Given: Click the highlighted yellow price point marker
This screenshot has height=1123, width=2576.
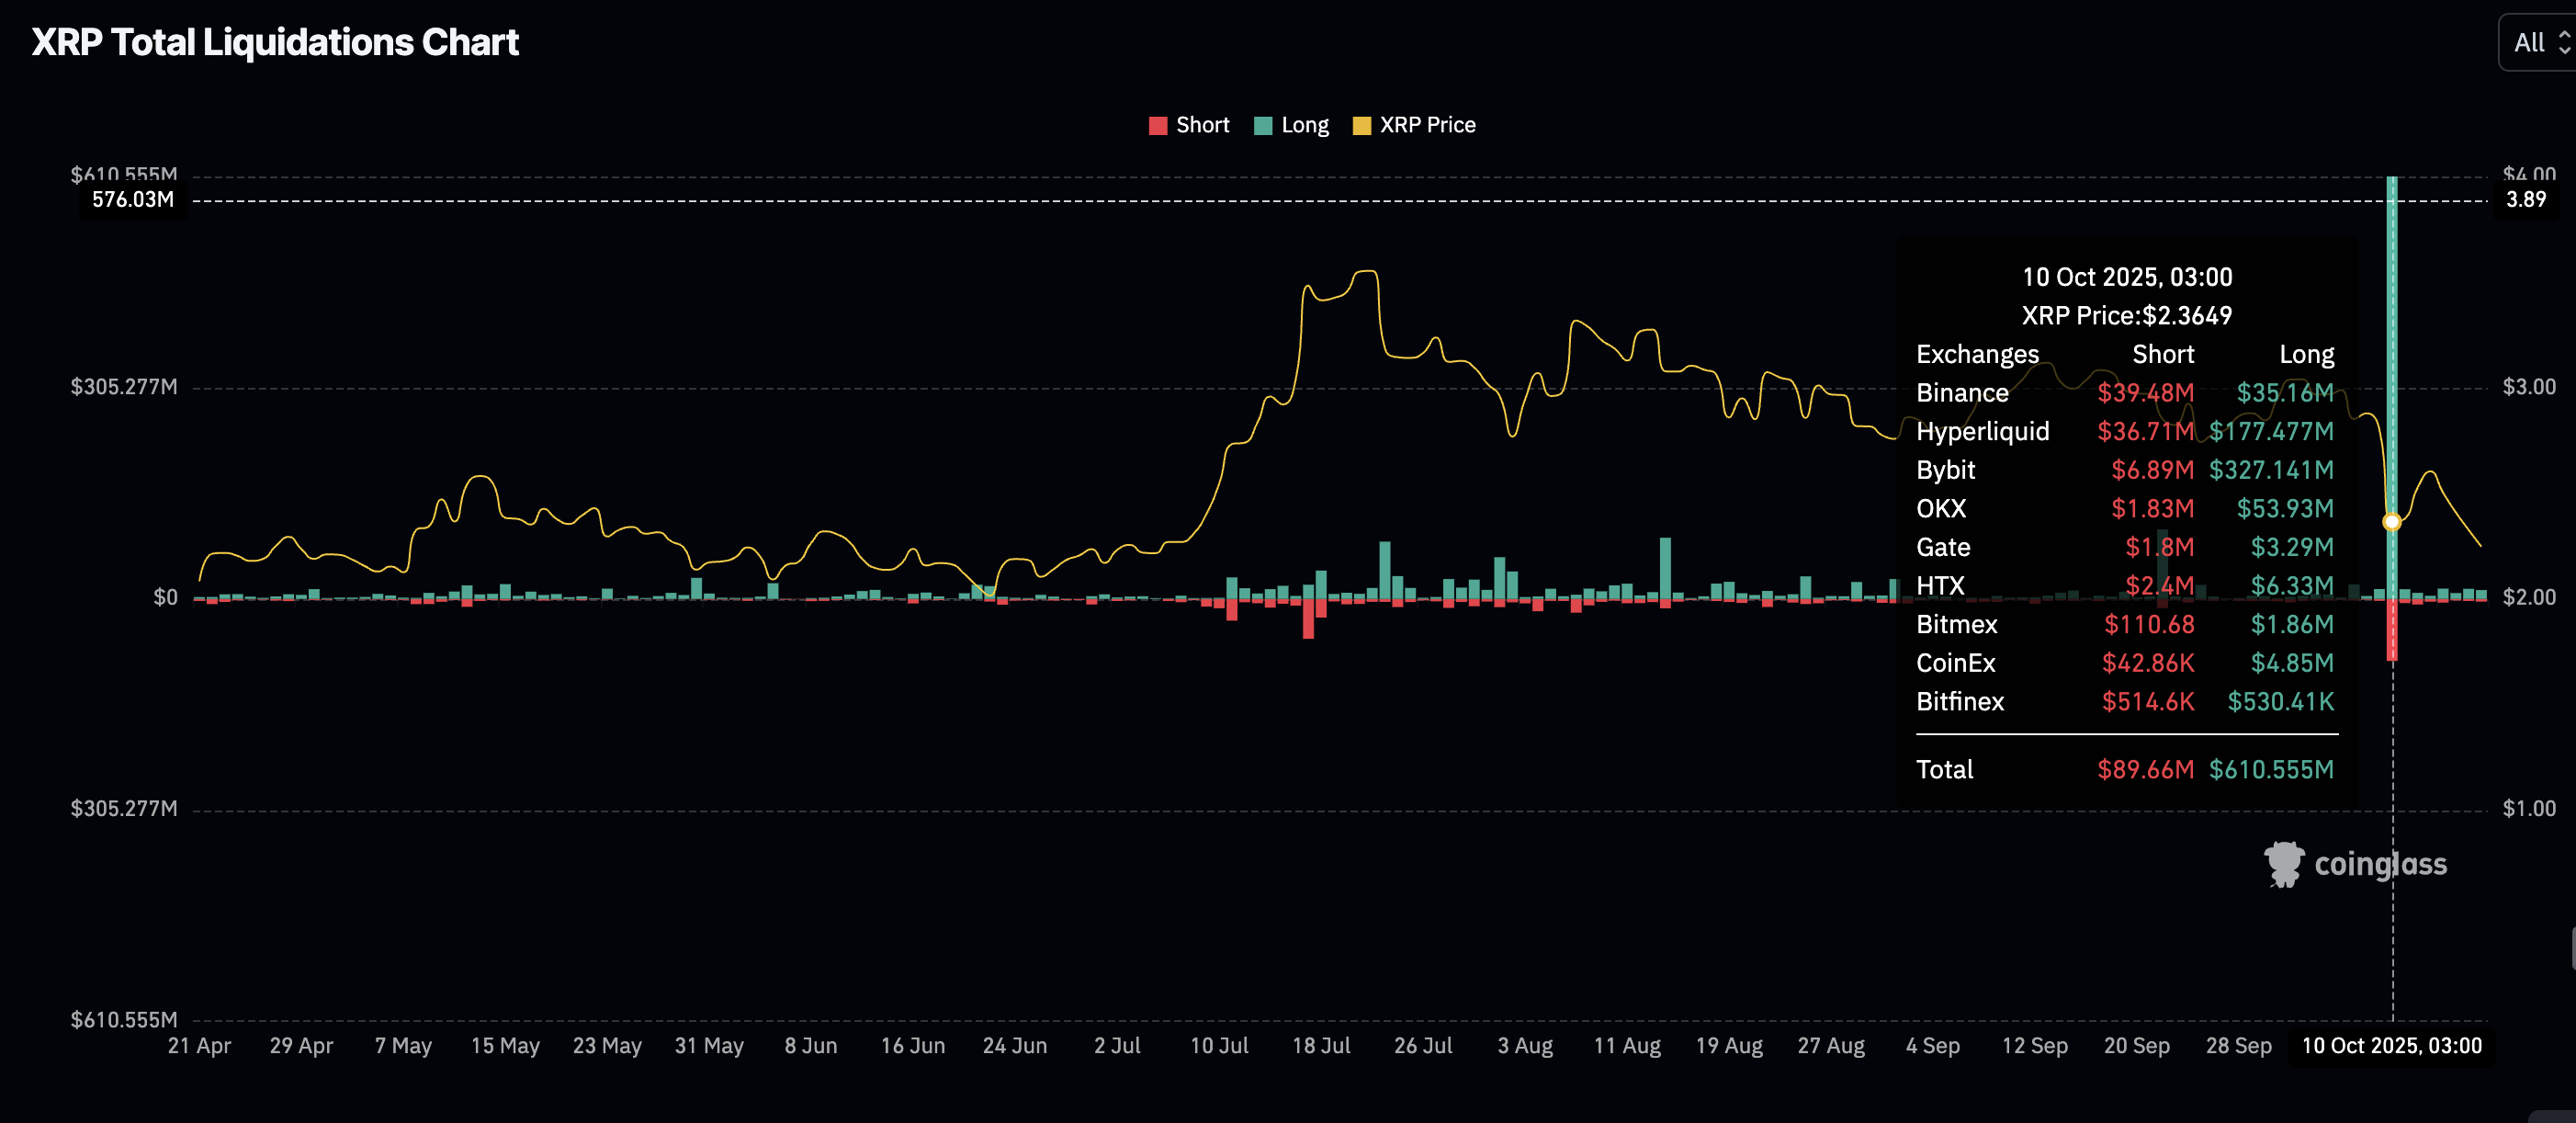Looking at the screenshot, I should [x=2392, y=521].
